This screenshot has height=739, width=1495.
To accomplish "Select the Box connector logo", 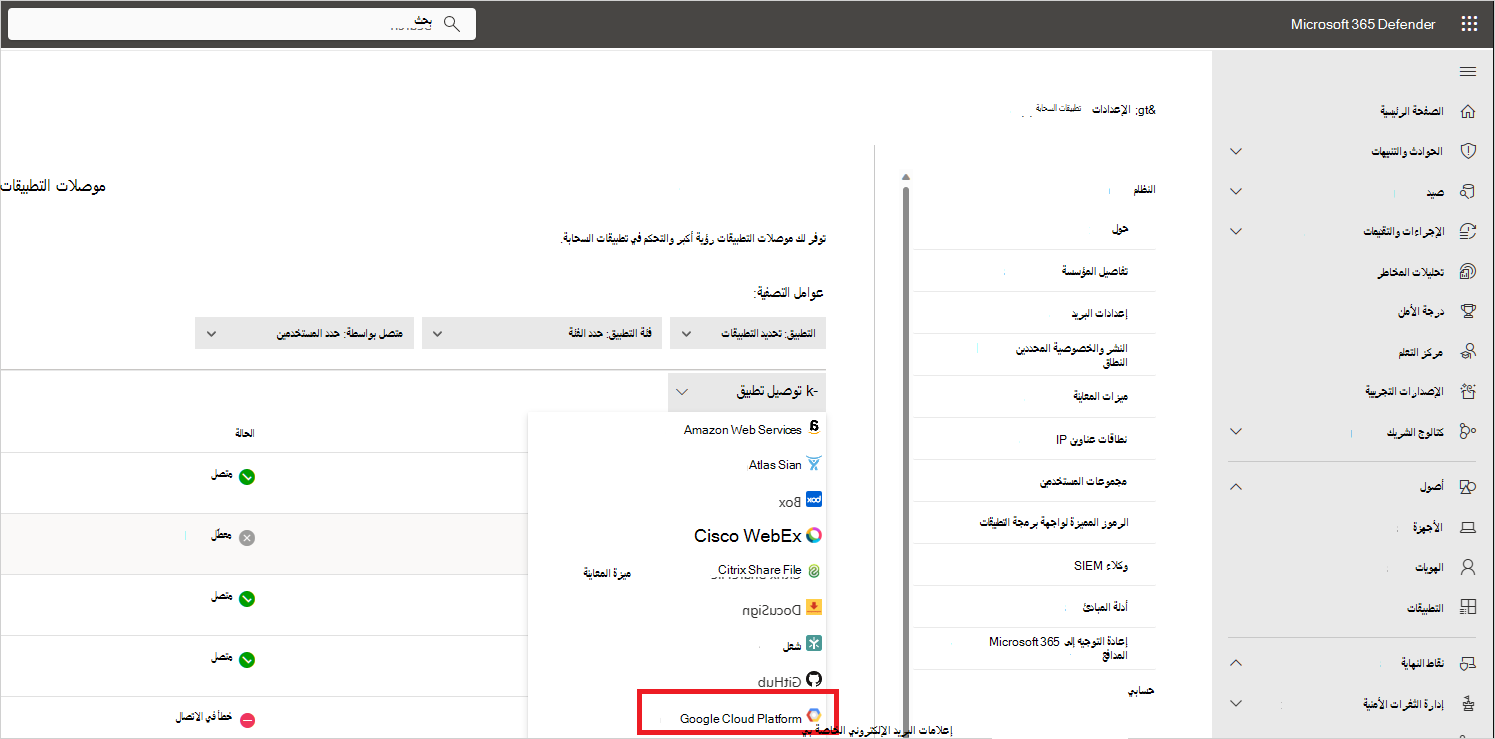I will 814,499.
